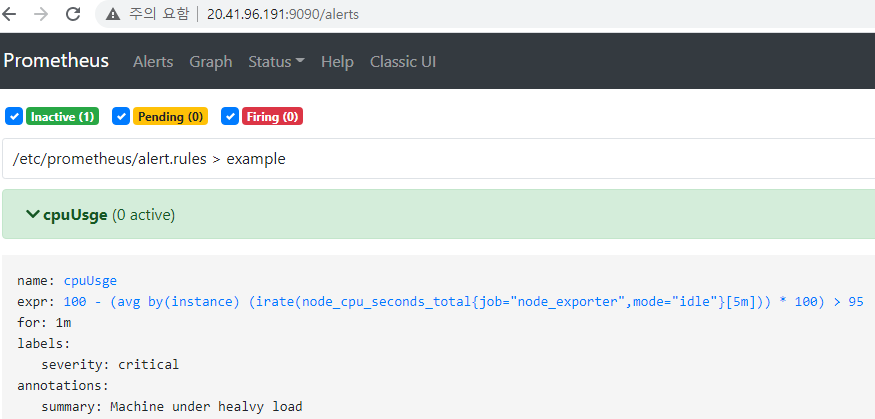Click the Prometheus brand logo text

coord(56,61)
